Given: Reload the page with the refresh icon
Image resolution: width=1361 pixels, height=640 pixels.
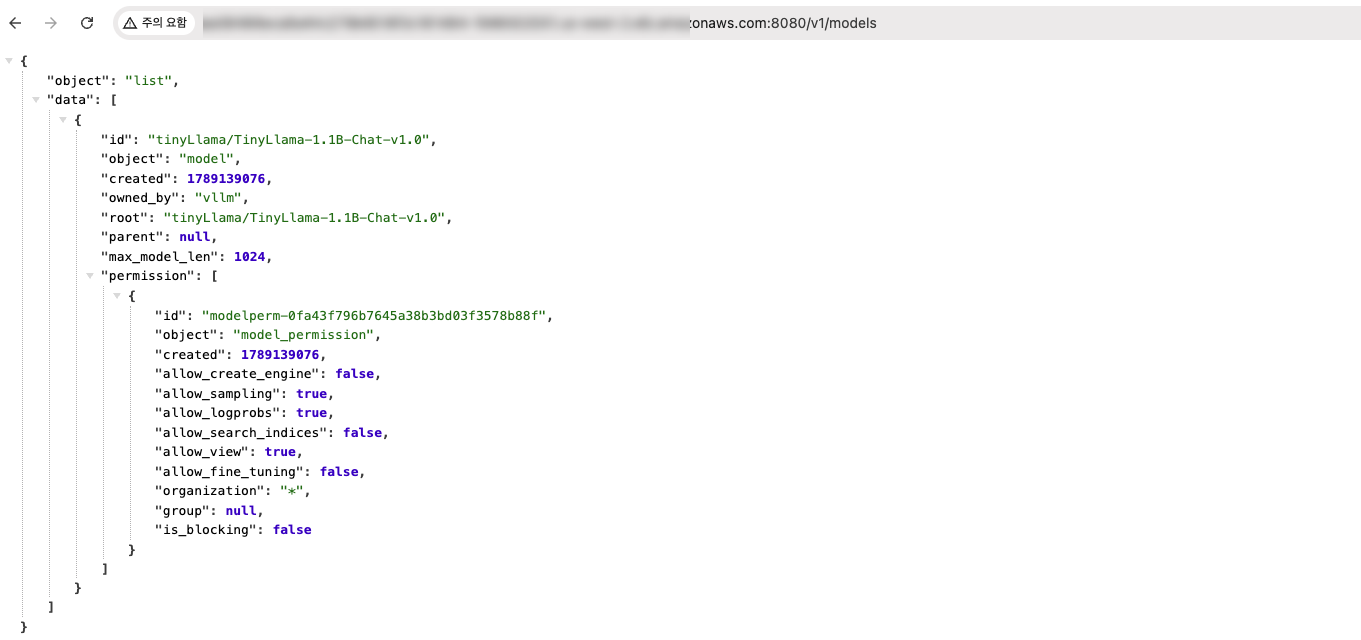Looking at the screenshot, I should (87, 23).
